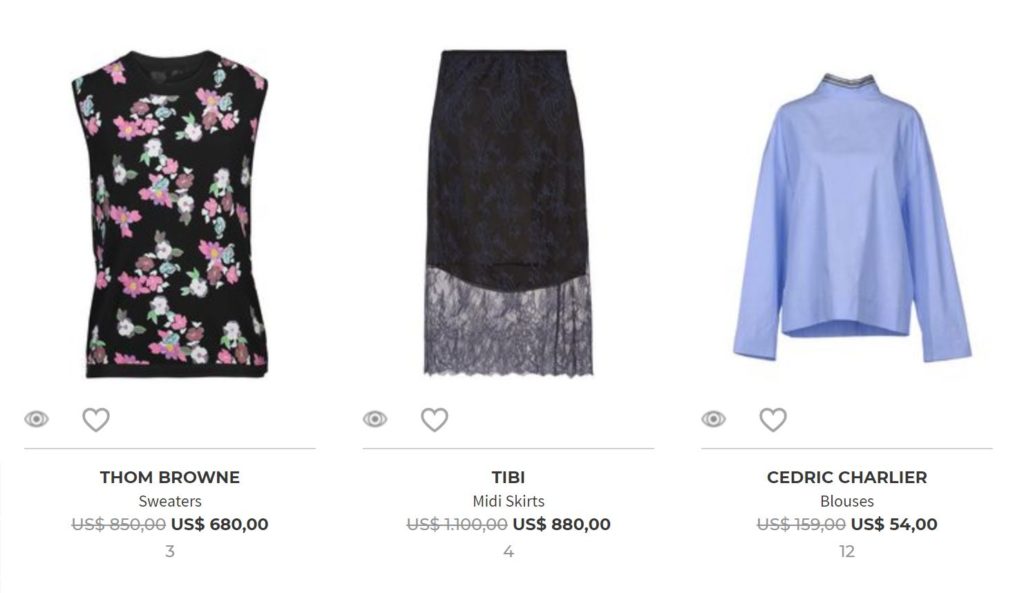Click the blue Cedric Charlier blouse image

[851, 217]
